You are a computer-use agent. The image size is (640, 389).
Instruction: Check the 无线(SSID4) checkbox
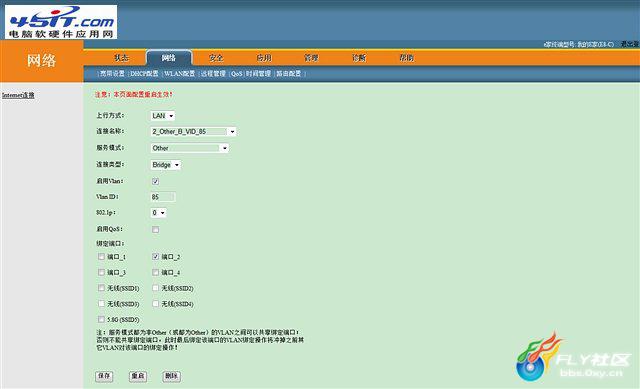point(156,304)
